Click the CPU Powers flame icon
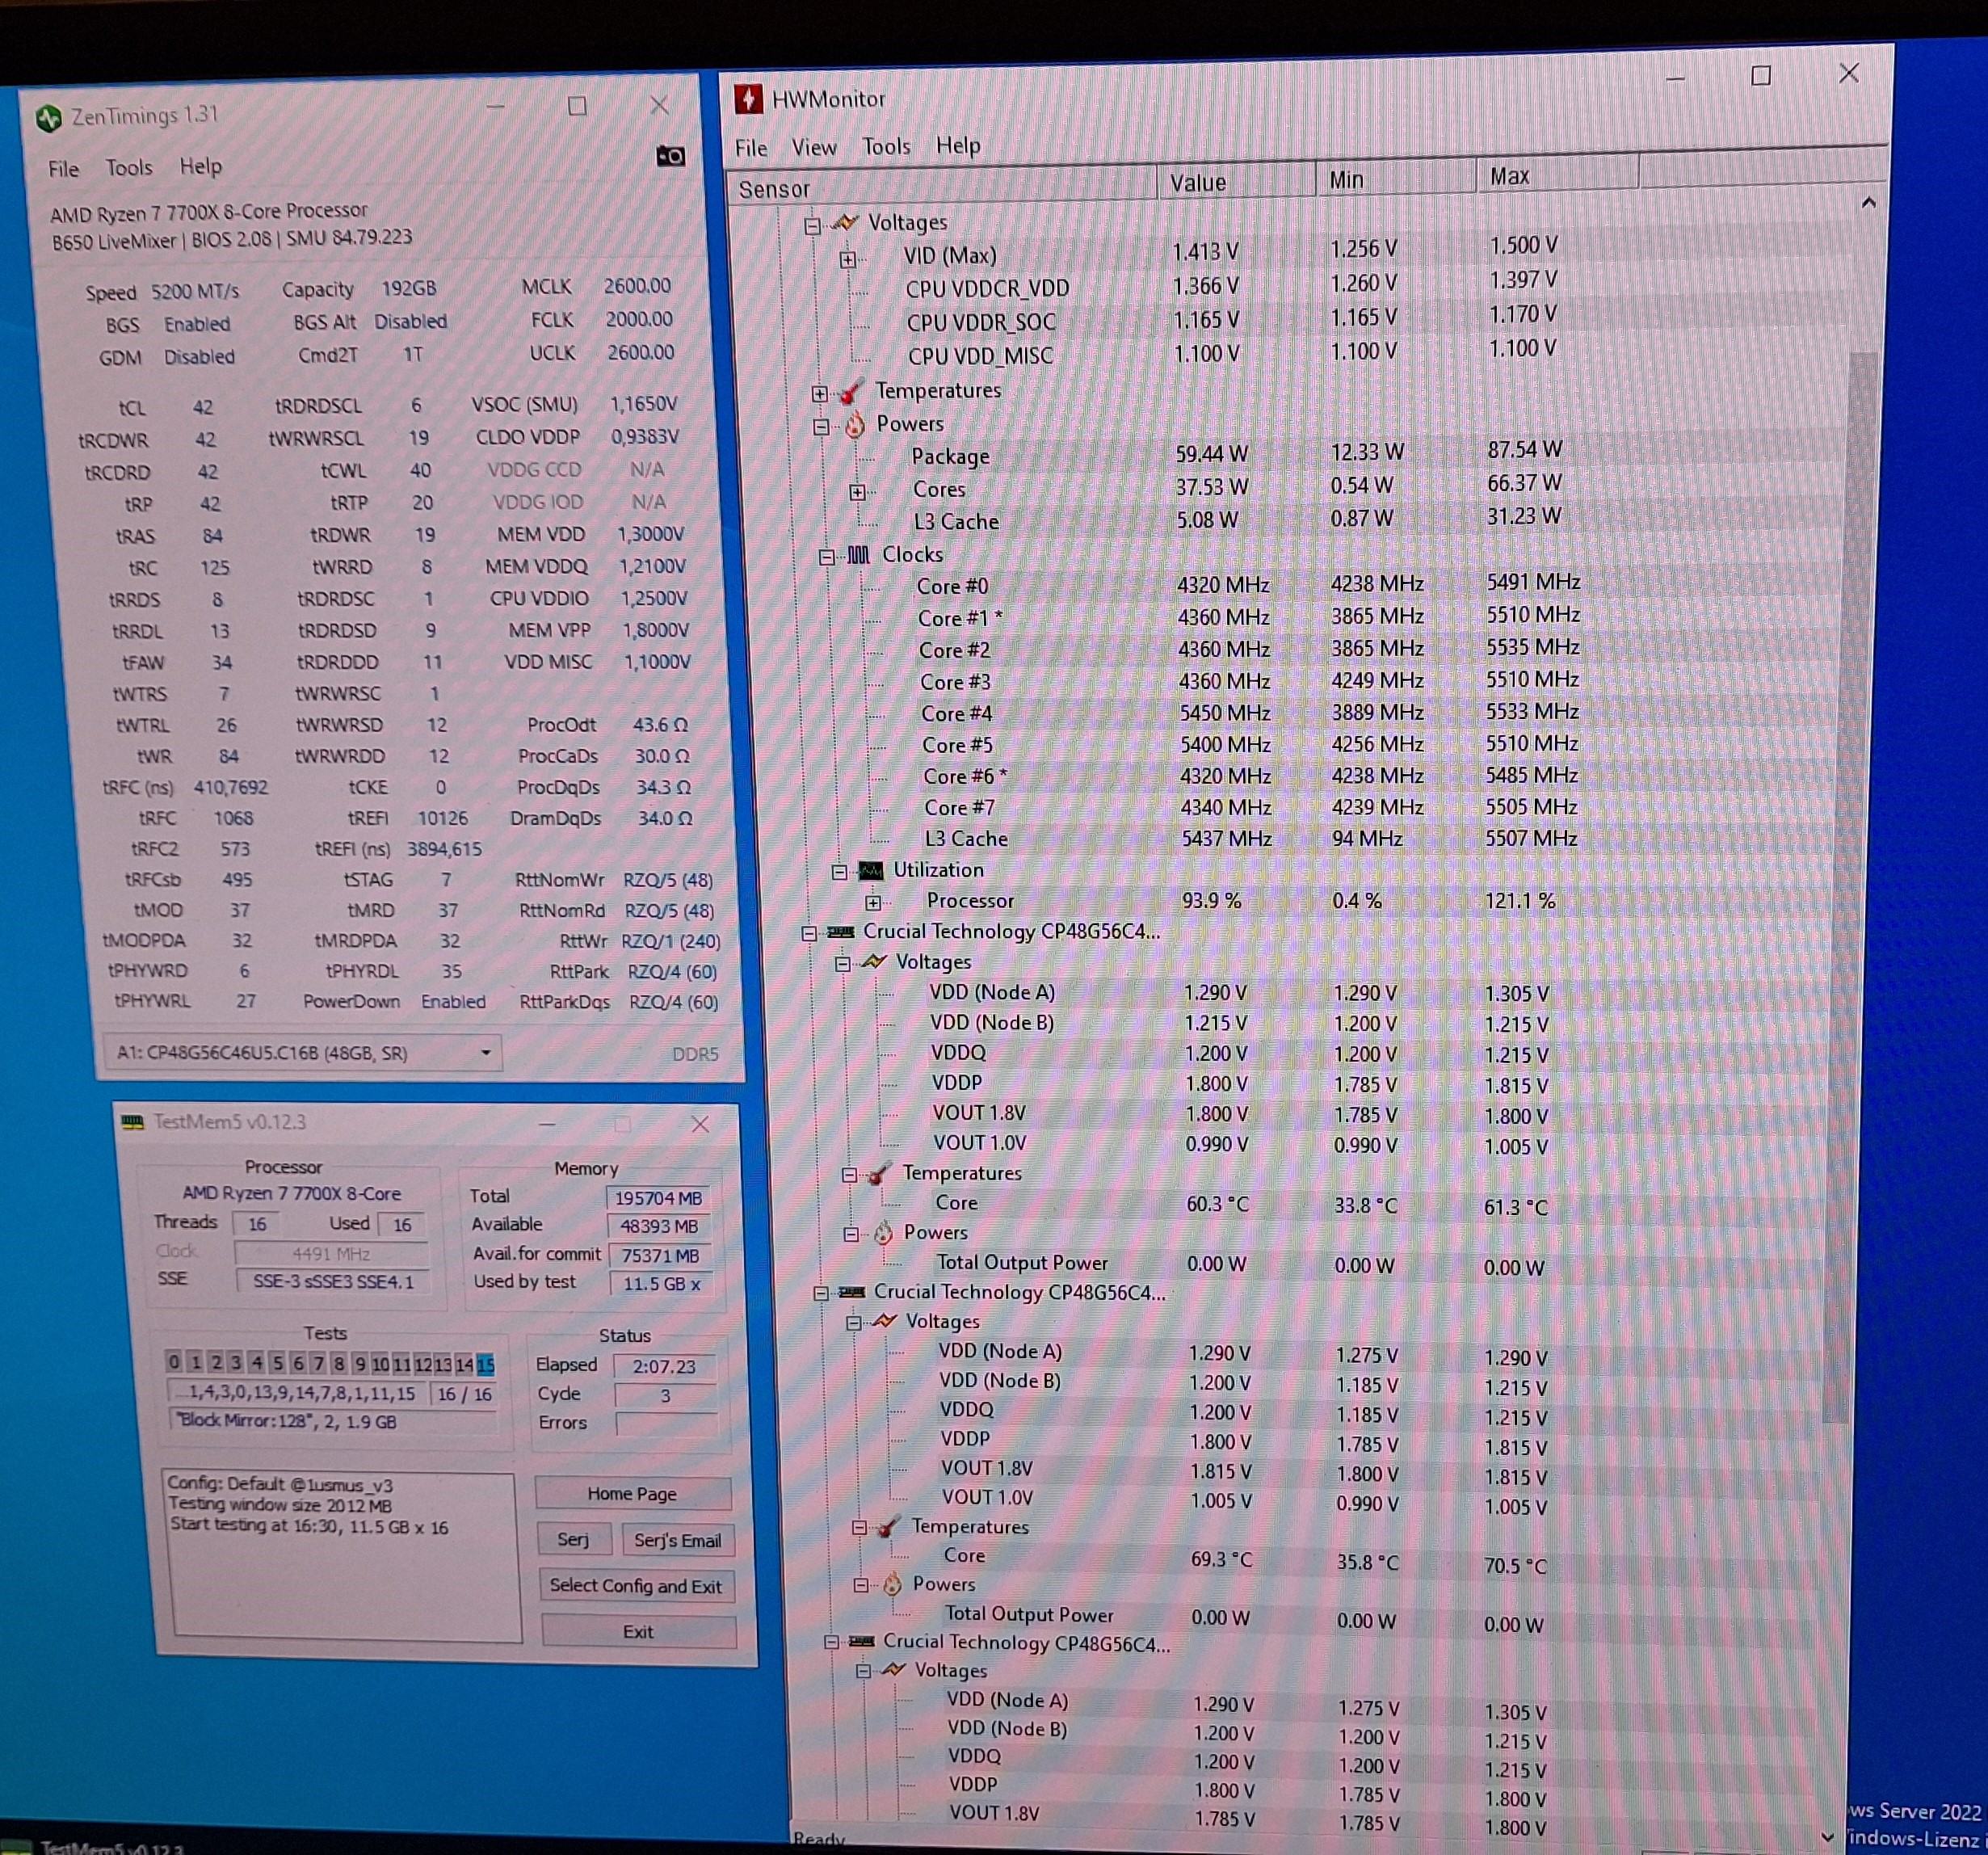 pyautogui.click(x=854, y=425)
